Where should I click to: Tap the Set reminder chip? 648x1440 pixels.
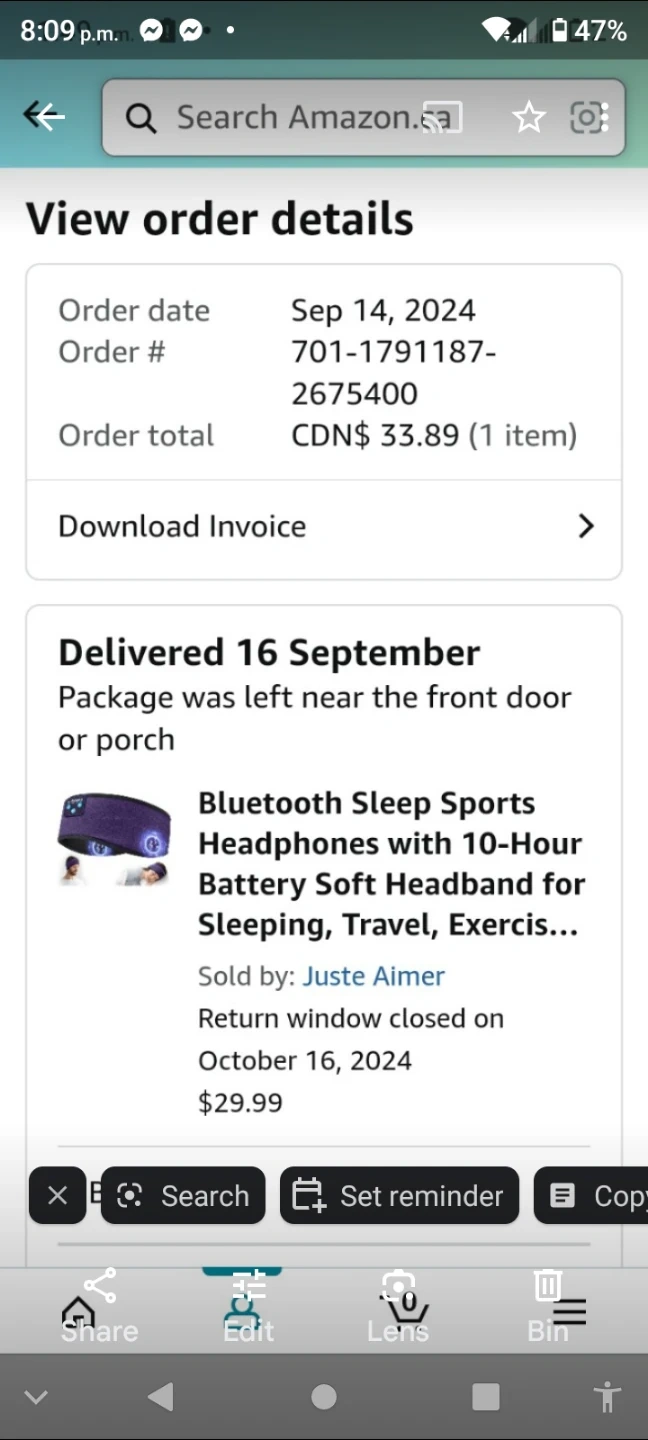[399, 1195]
